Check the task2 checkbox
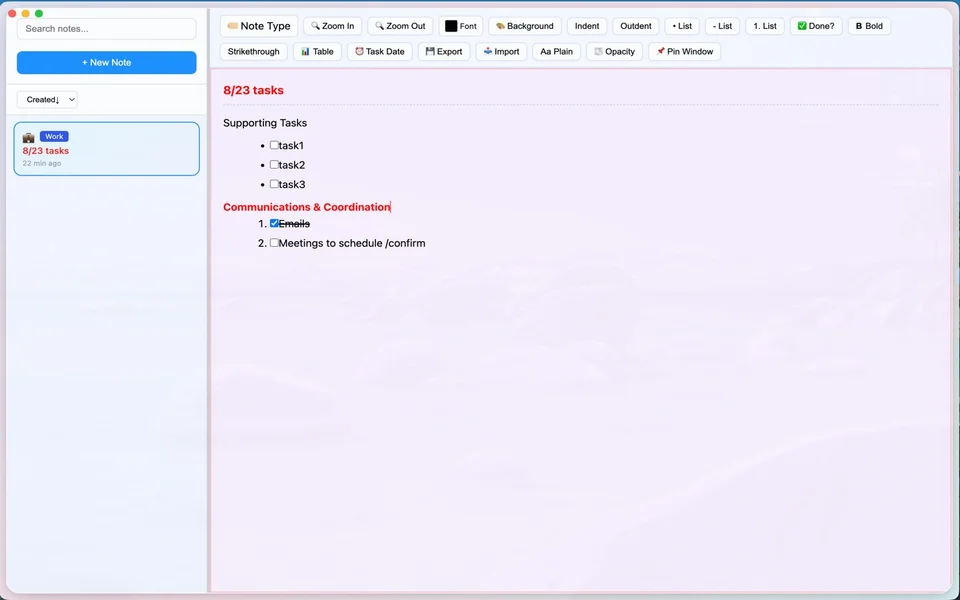960x600 pixels. pos(274,165)
